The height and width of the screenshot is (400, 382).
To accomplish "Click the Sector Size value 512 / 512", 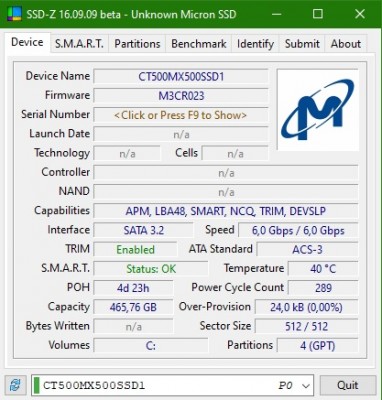I will pyautogui.click(x=306, y=326).
